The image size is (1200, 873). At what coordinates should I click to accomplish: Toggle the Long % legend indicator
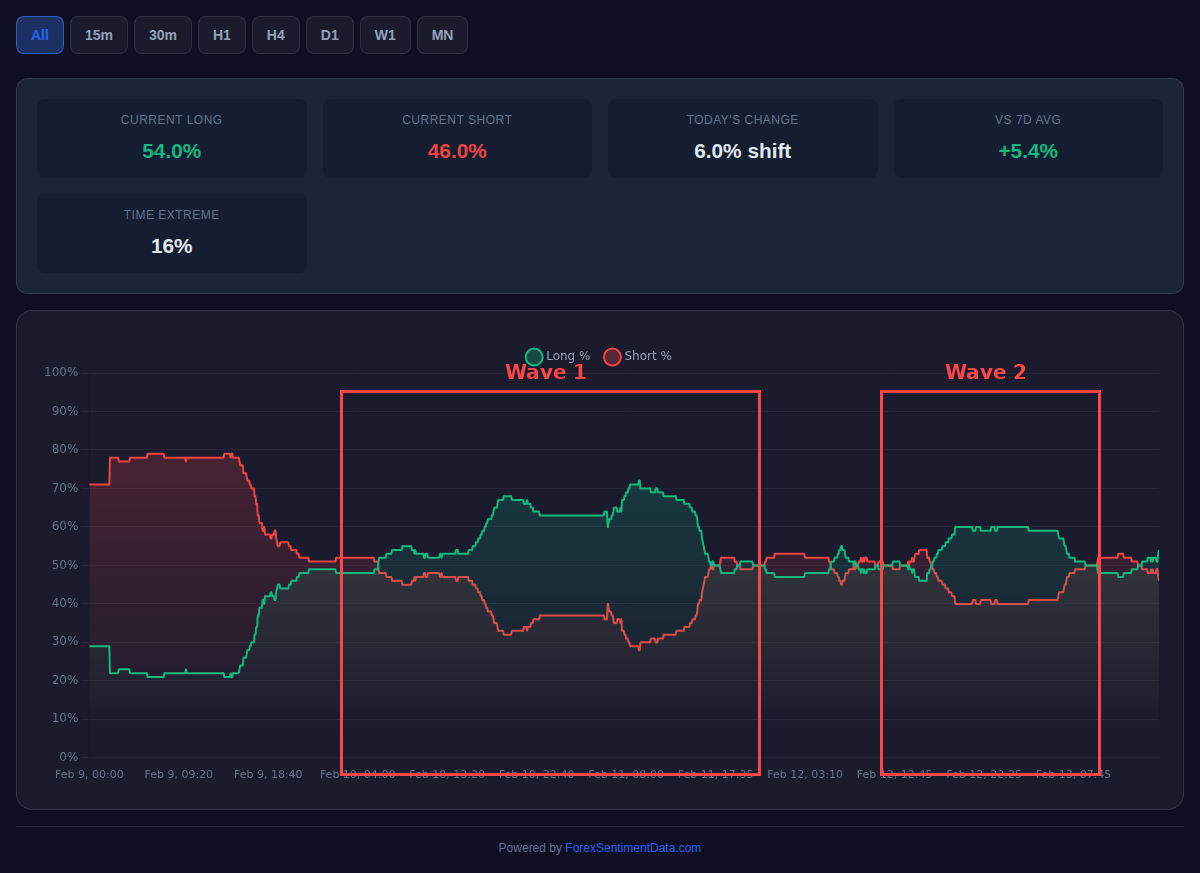click(x=555, y=356)
